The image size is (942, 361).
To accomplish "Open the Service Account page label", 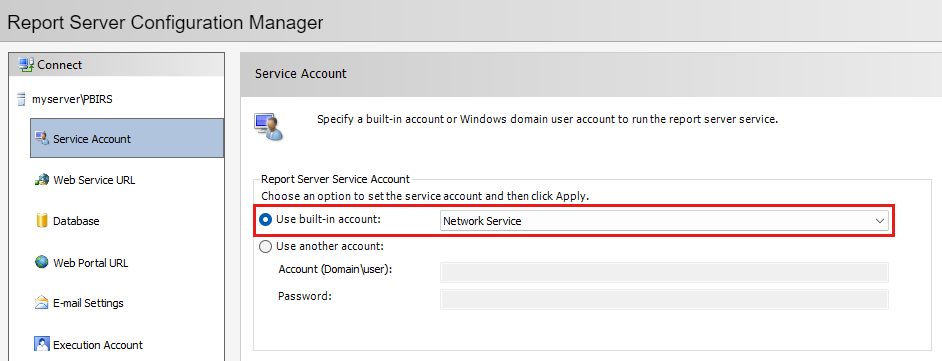I will pos(92,139).
